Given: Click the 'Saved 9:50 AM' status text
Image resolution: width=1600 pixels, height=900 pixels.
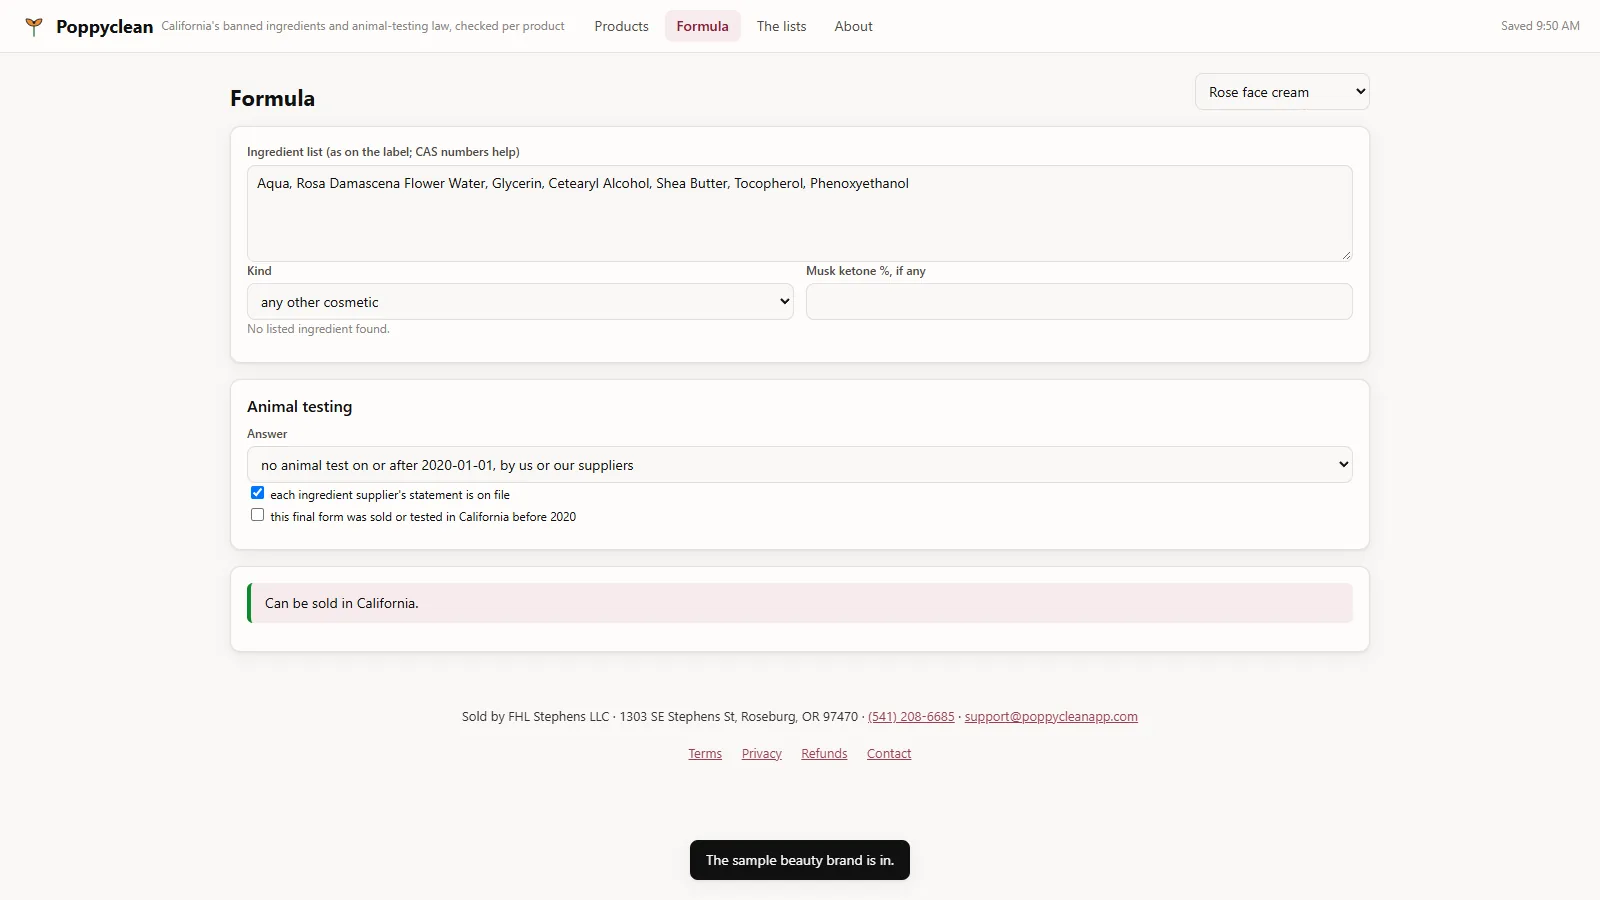Looking at the screenshot, I should (1540, 26).
